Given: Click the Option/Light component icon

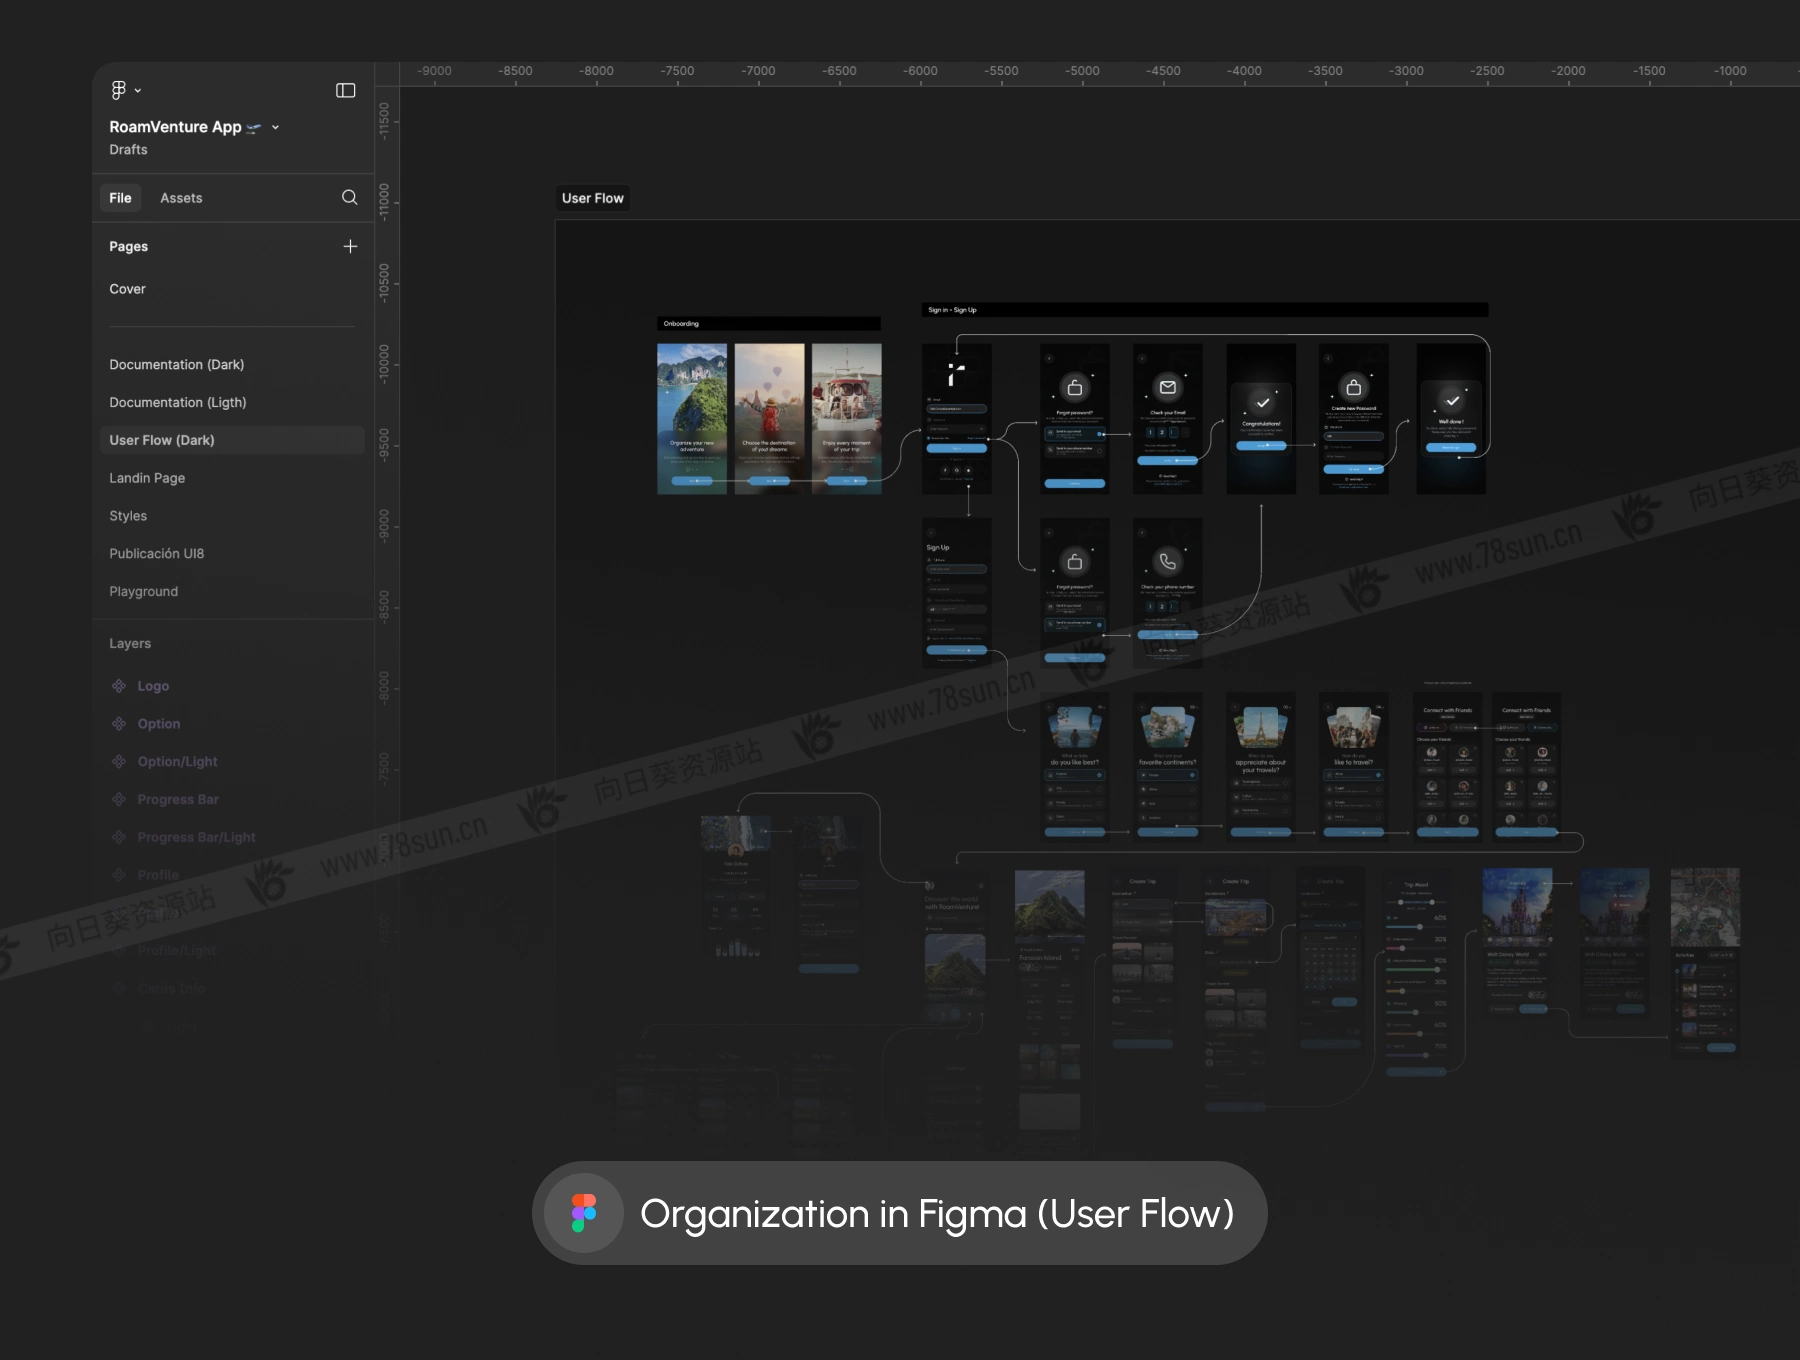Looking at the screenshot, I should coord(119,762).
